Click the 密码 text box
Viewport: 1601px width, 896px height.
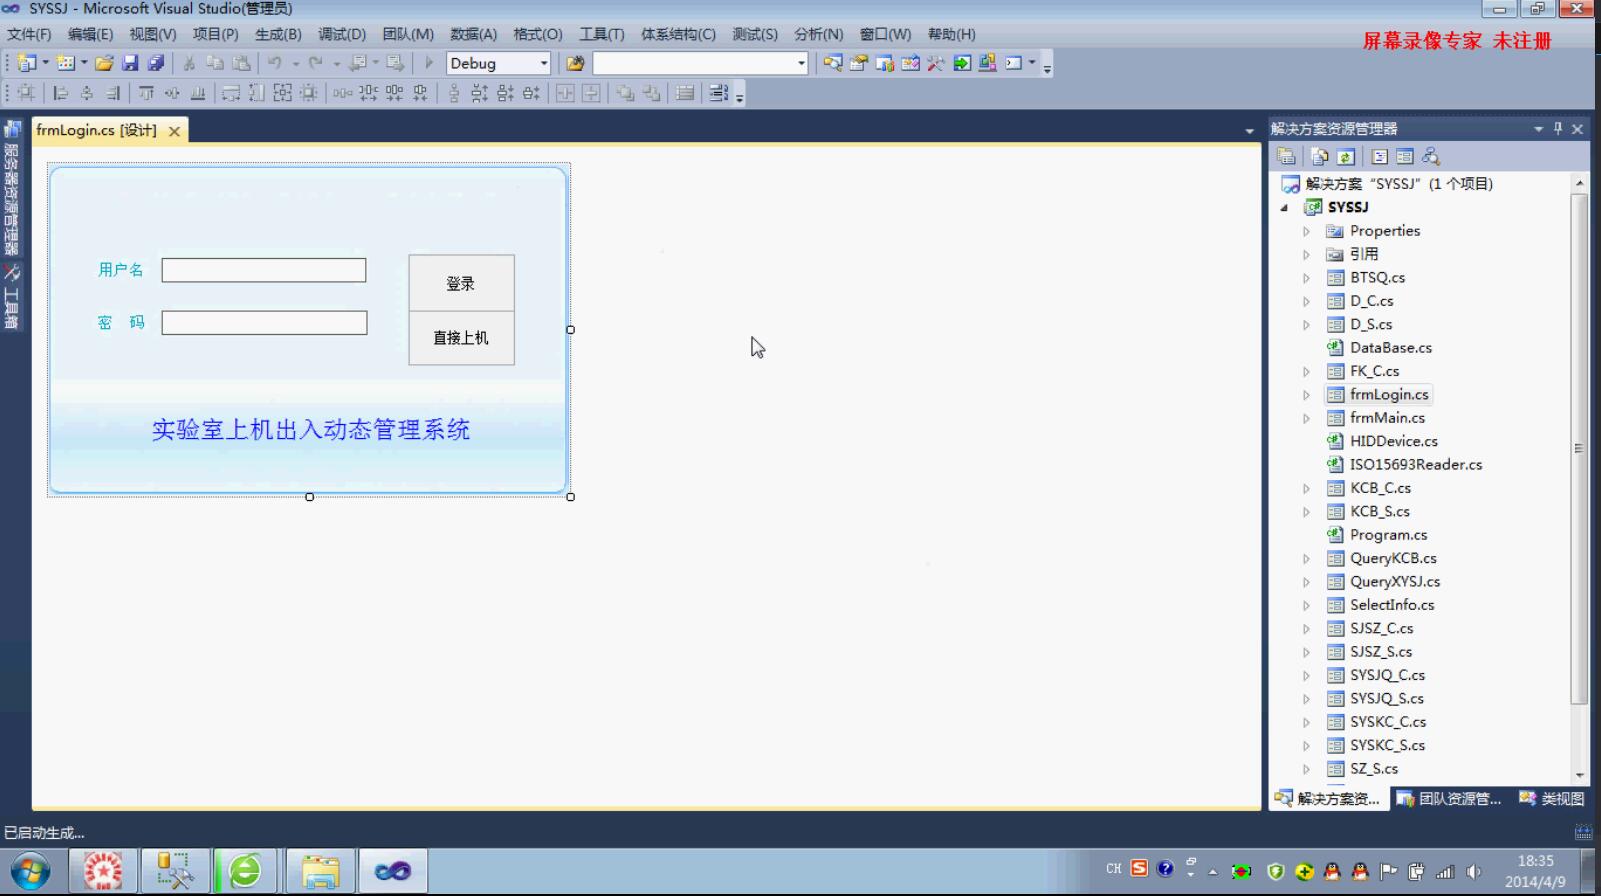pyautogui.click(x=264, y=323)
